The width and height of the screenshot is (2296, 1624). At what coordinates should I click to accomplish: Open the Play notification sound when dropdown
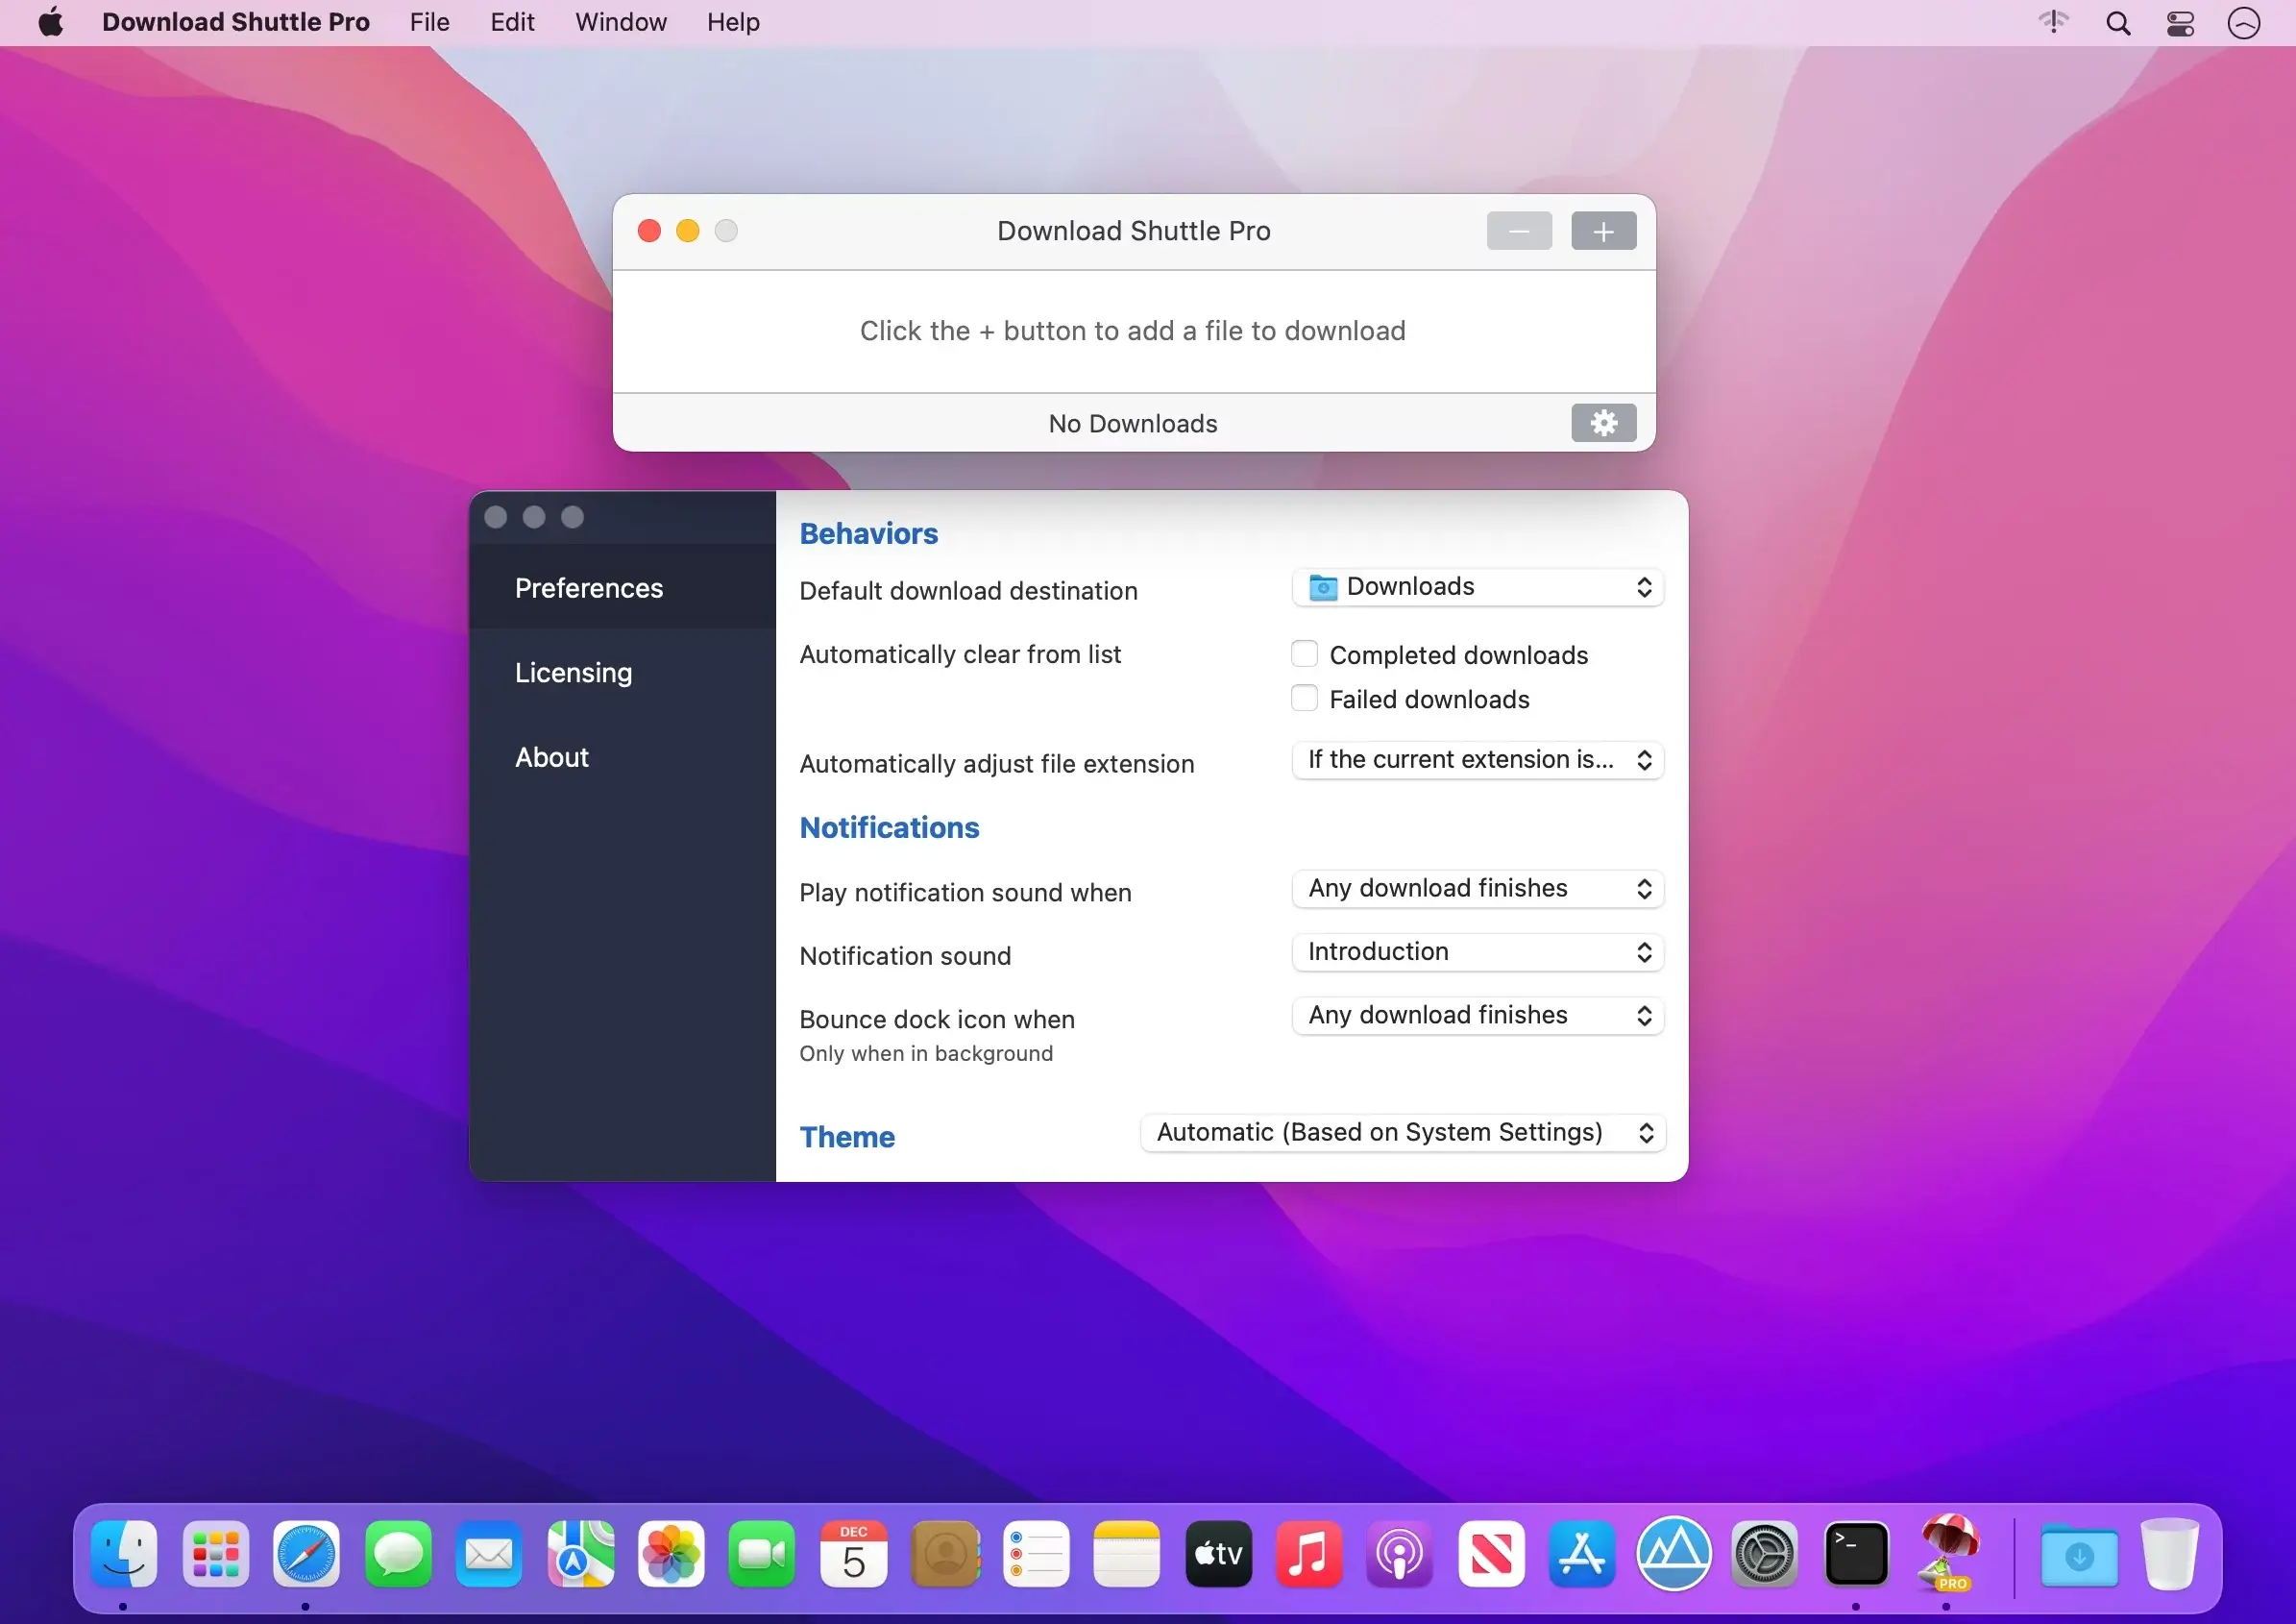coord(1477,889)
